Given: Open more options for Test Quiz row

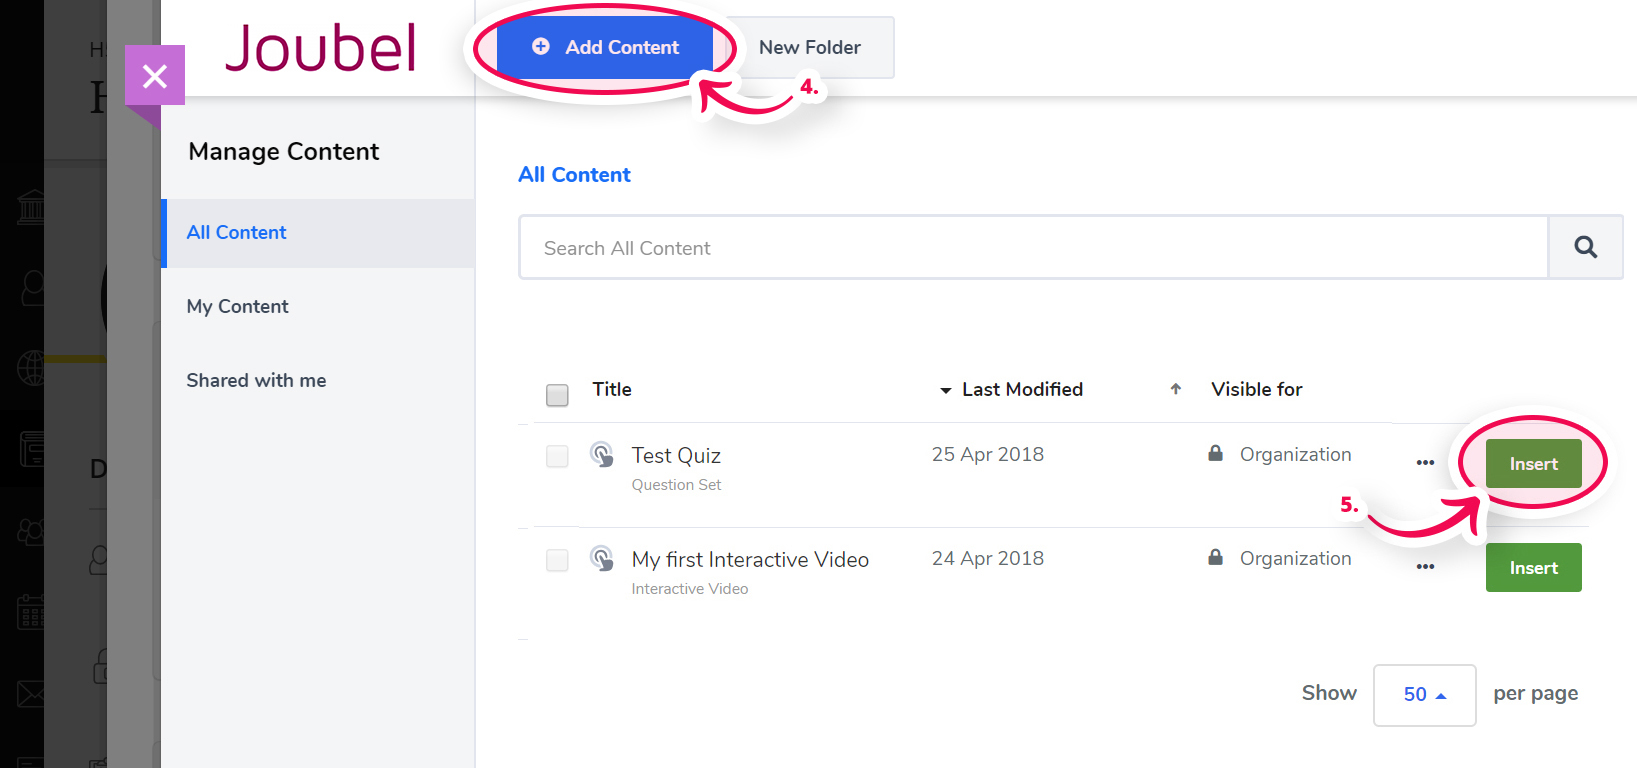Looking at the screenshot, I should tap(1425, 462).
